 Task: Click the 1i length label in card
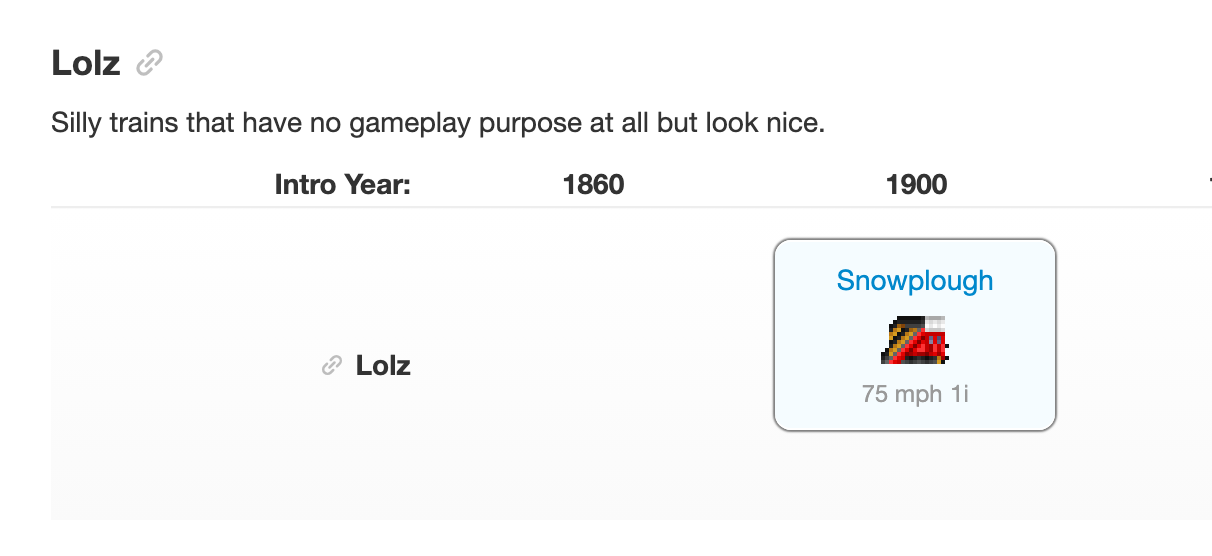click(x=959, y=394)
